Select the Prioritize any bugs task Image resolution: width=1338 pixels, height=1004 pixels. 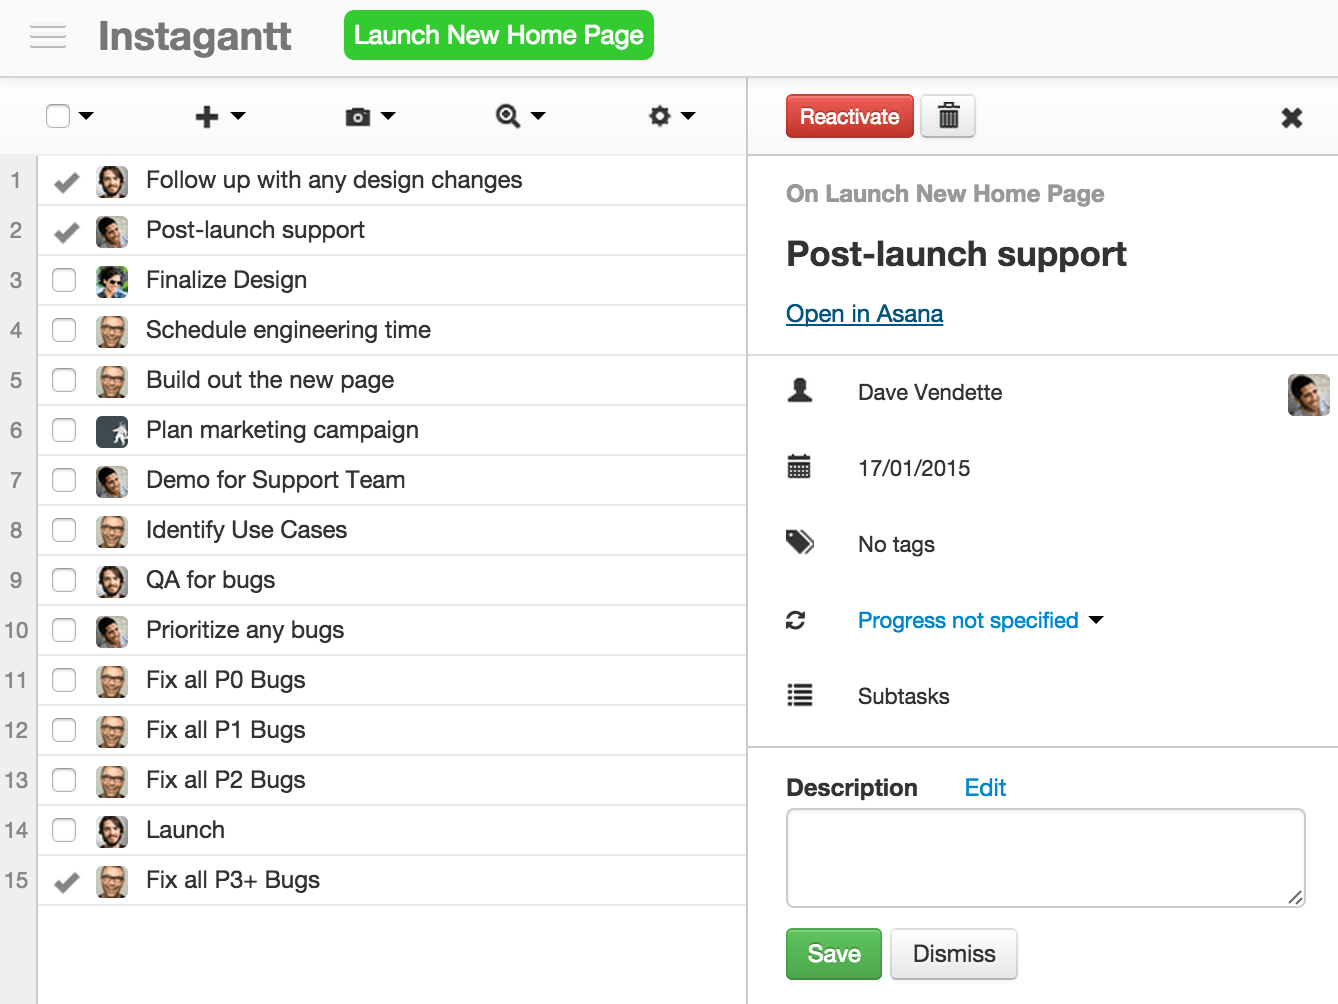[245, 630]
